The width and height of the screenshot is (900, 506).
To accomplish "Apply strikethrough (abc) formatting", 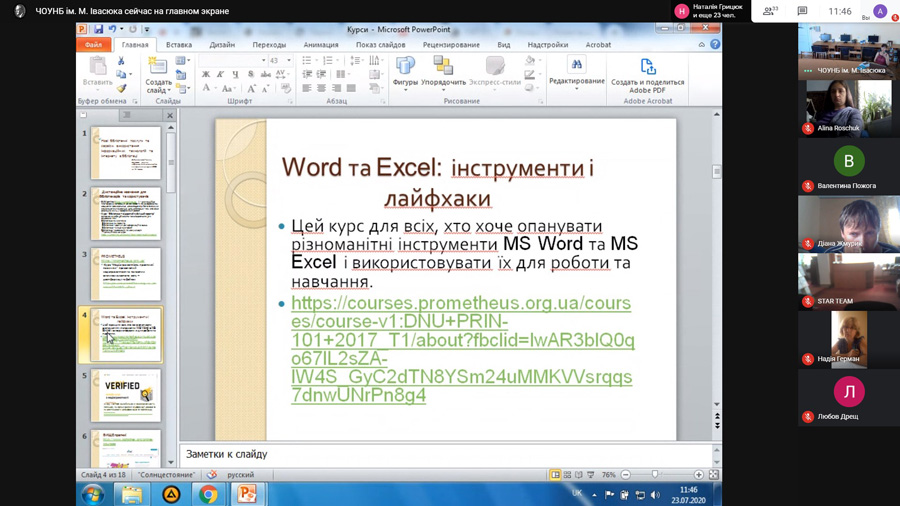I will [266, 75].
